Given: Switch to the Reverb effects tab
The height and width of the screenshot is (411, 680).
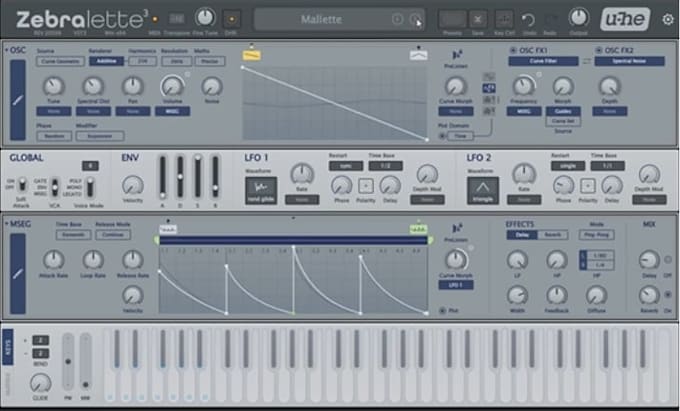Looking at the screenshot, I should [552, 235].
